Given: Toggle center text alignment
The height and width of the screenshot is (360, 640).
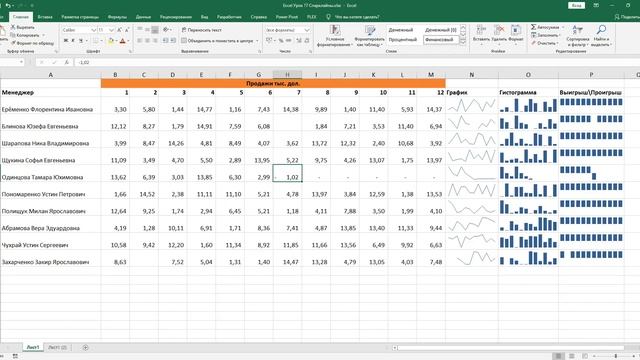Looking at the screenshot, I should pos(147,40).
